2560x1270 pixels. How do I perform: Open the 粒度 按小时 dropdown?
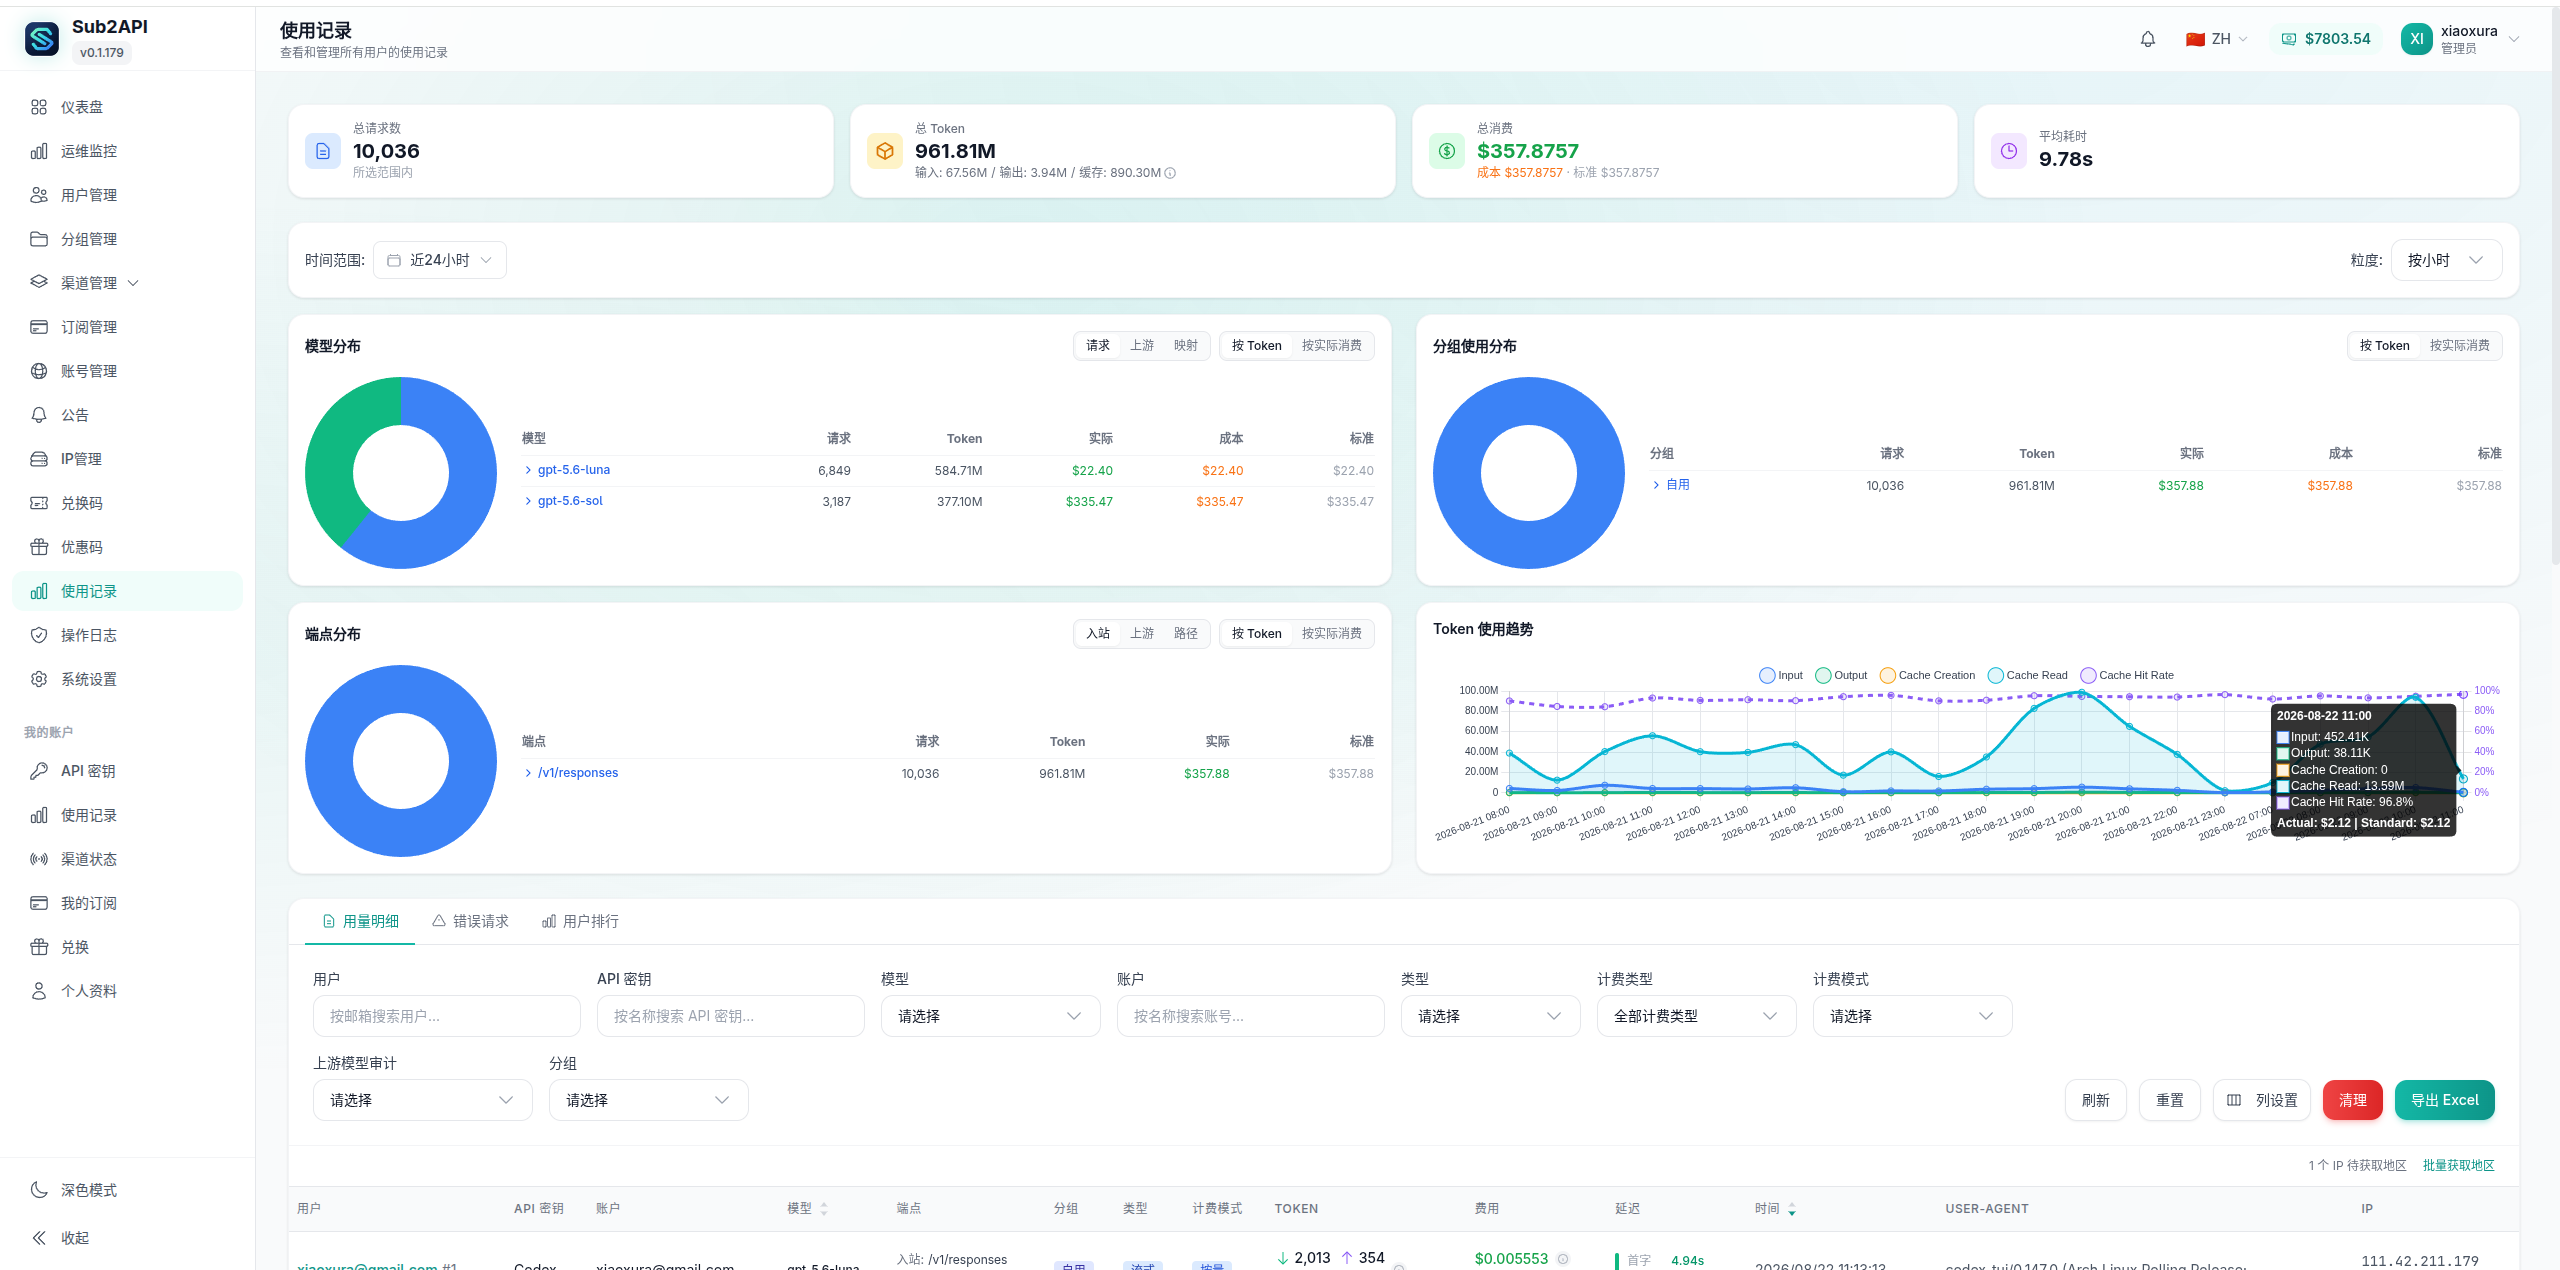click(x=2446, y=260)
